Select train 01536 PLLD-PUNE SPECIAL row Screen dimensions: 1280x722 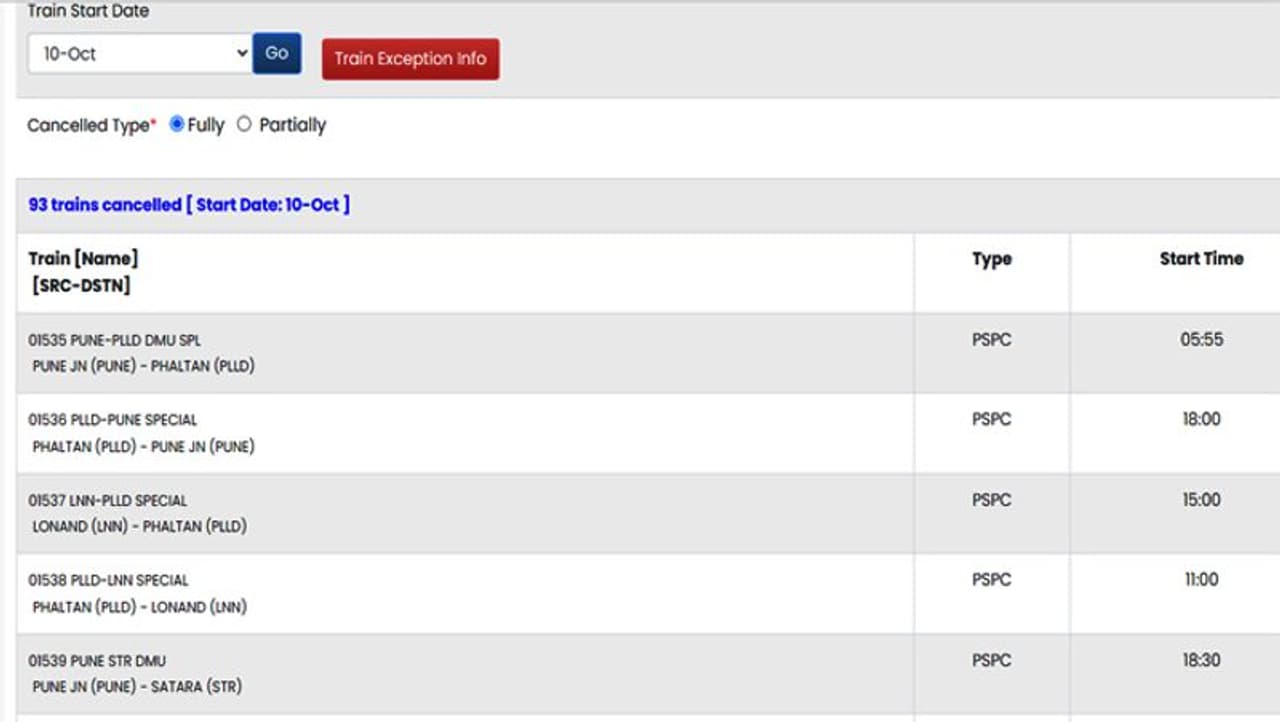(x=112, y=420)
